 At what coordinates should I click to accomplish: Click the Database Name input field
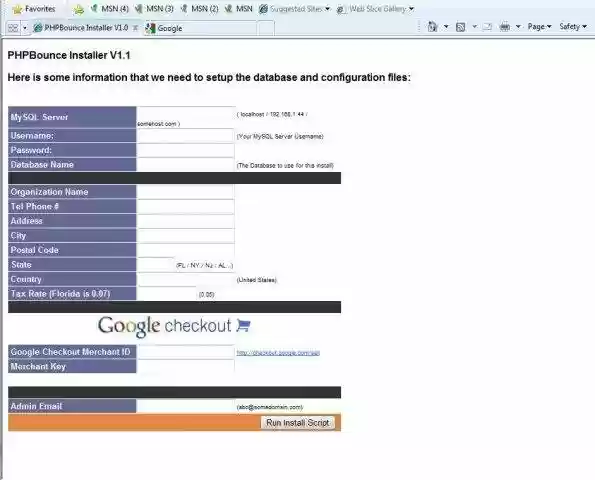(x=186, y=165)
